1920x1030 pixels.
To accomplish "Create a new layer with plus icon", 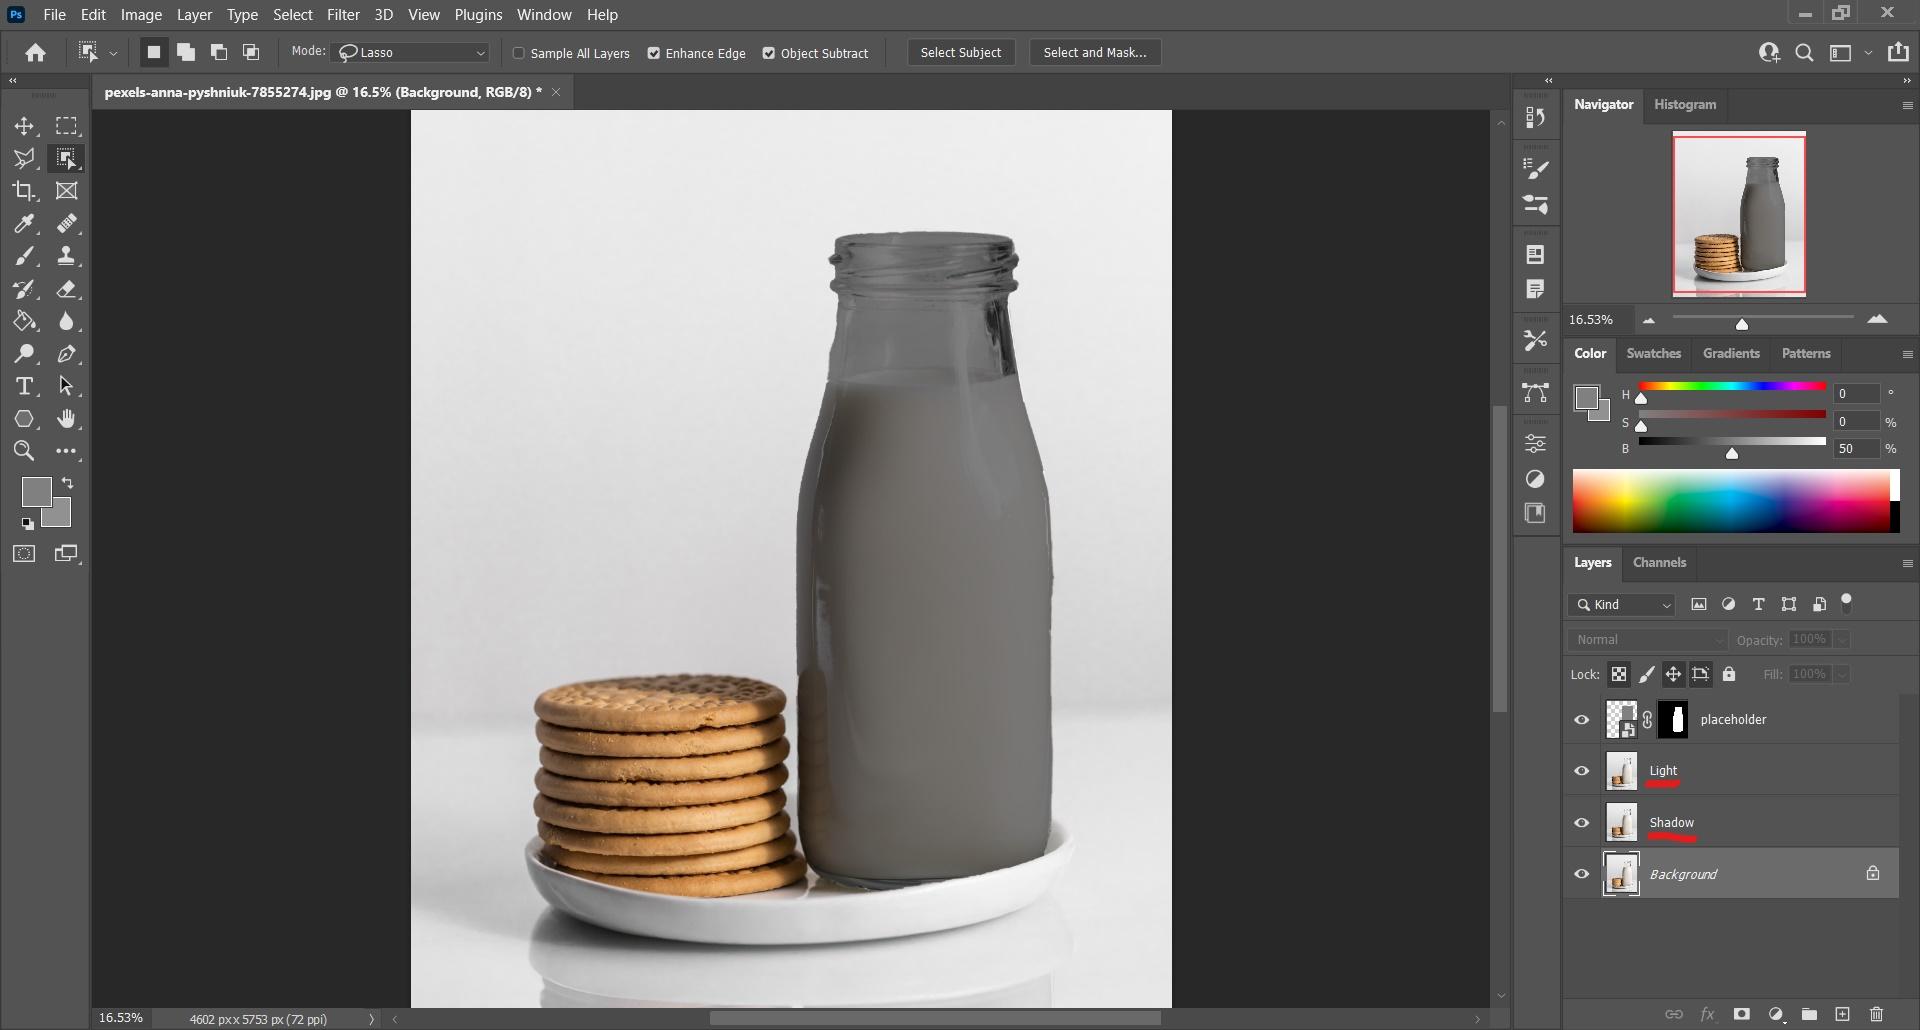I will point(1842,1014).
